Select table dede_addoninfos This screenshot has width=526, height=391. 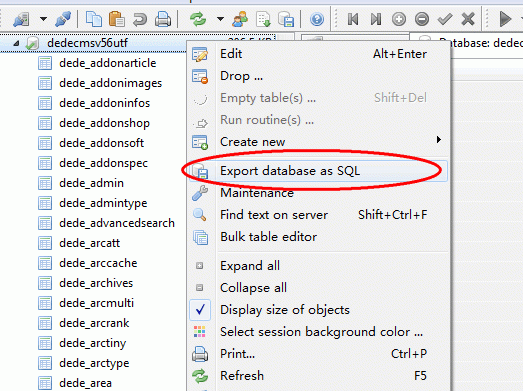(x=104, y=103)
